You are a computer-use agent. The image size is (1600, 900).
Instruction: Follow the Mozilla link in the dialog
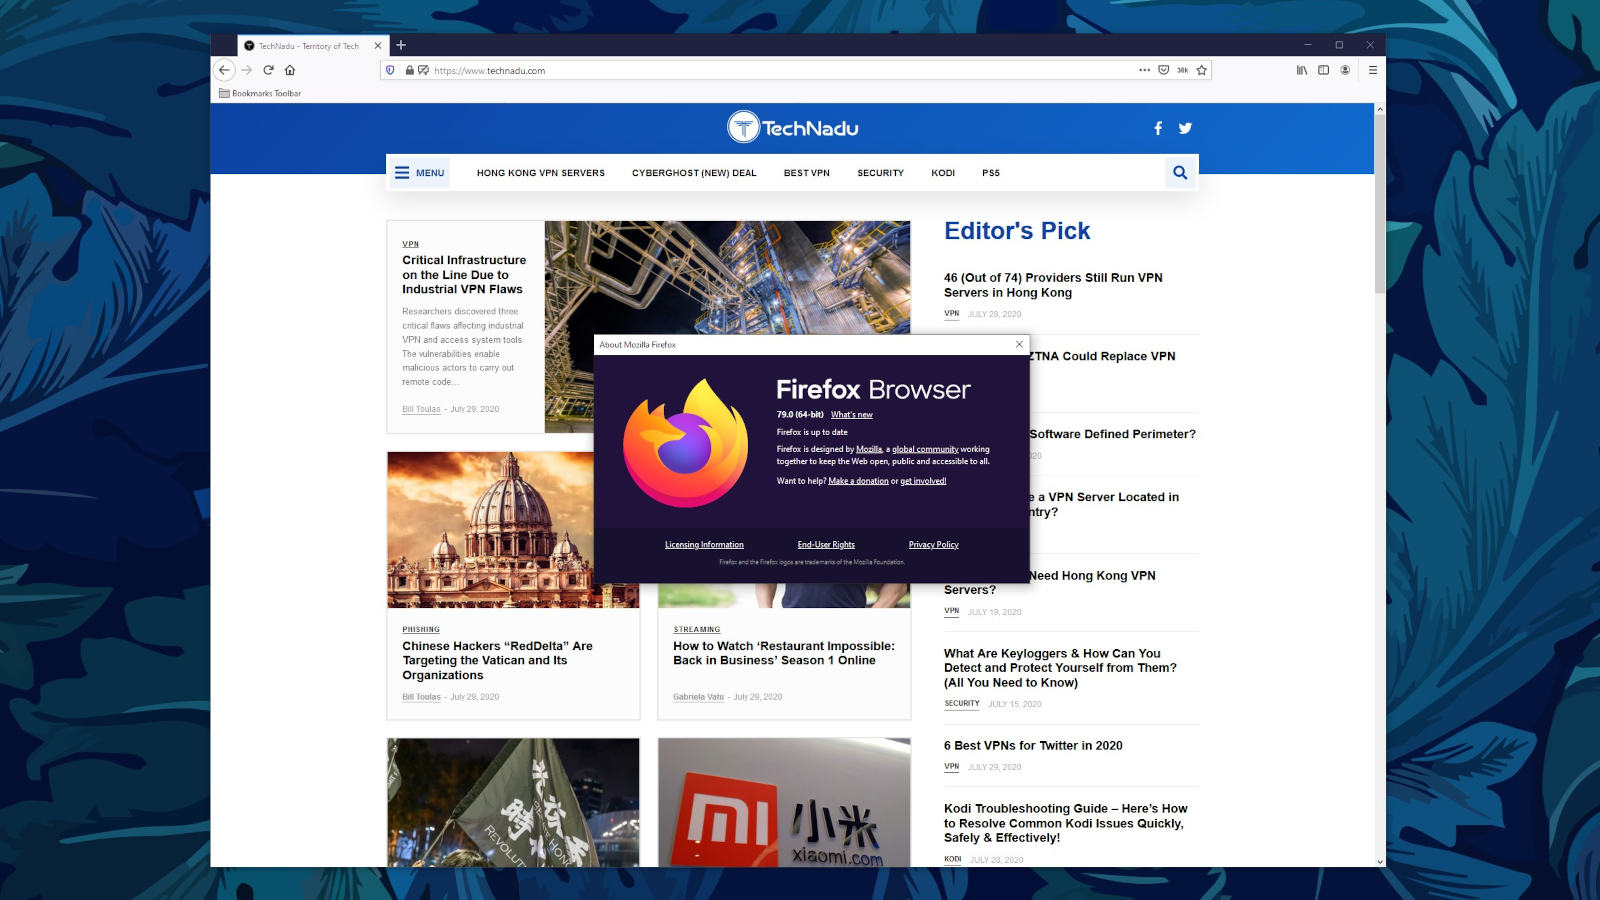coord(869,449)
